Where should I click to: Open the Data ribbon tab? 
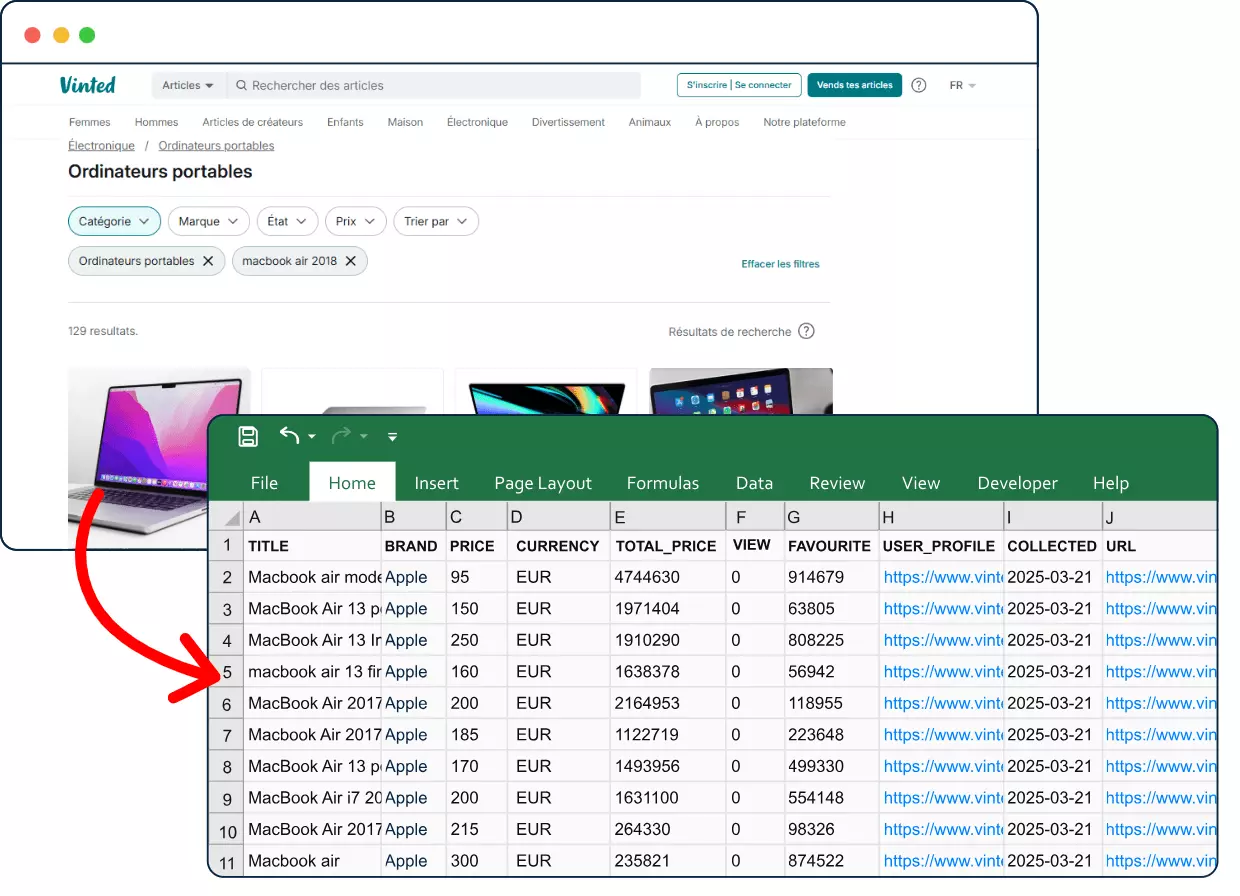click(x=754, y=482)
